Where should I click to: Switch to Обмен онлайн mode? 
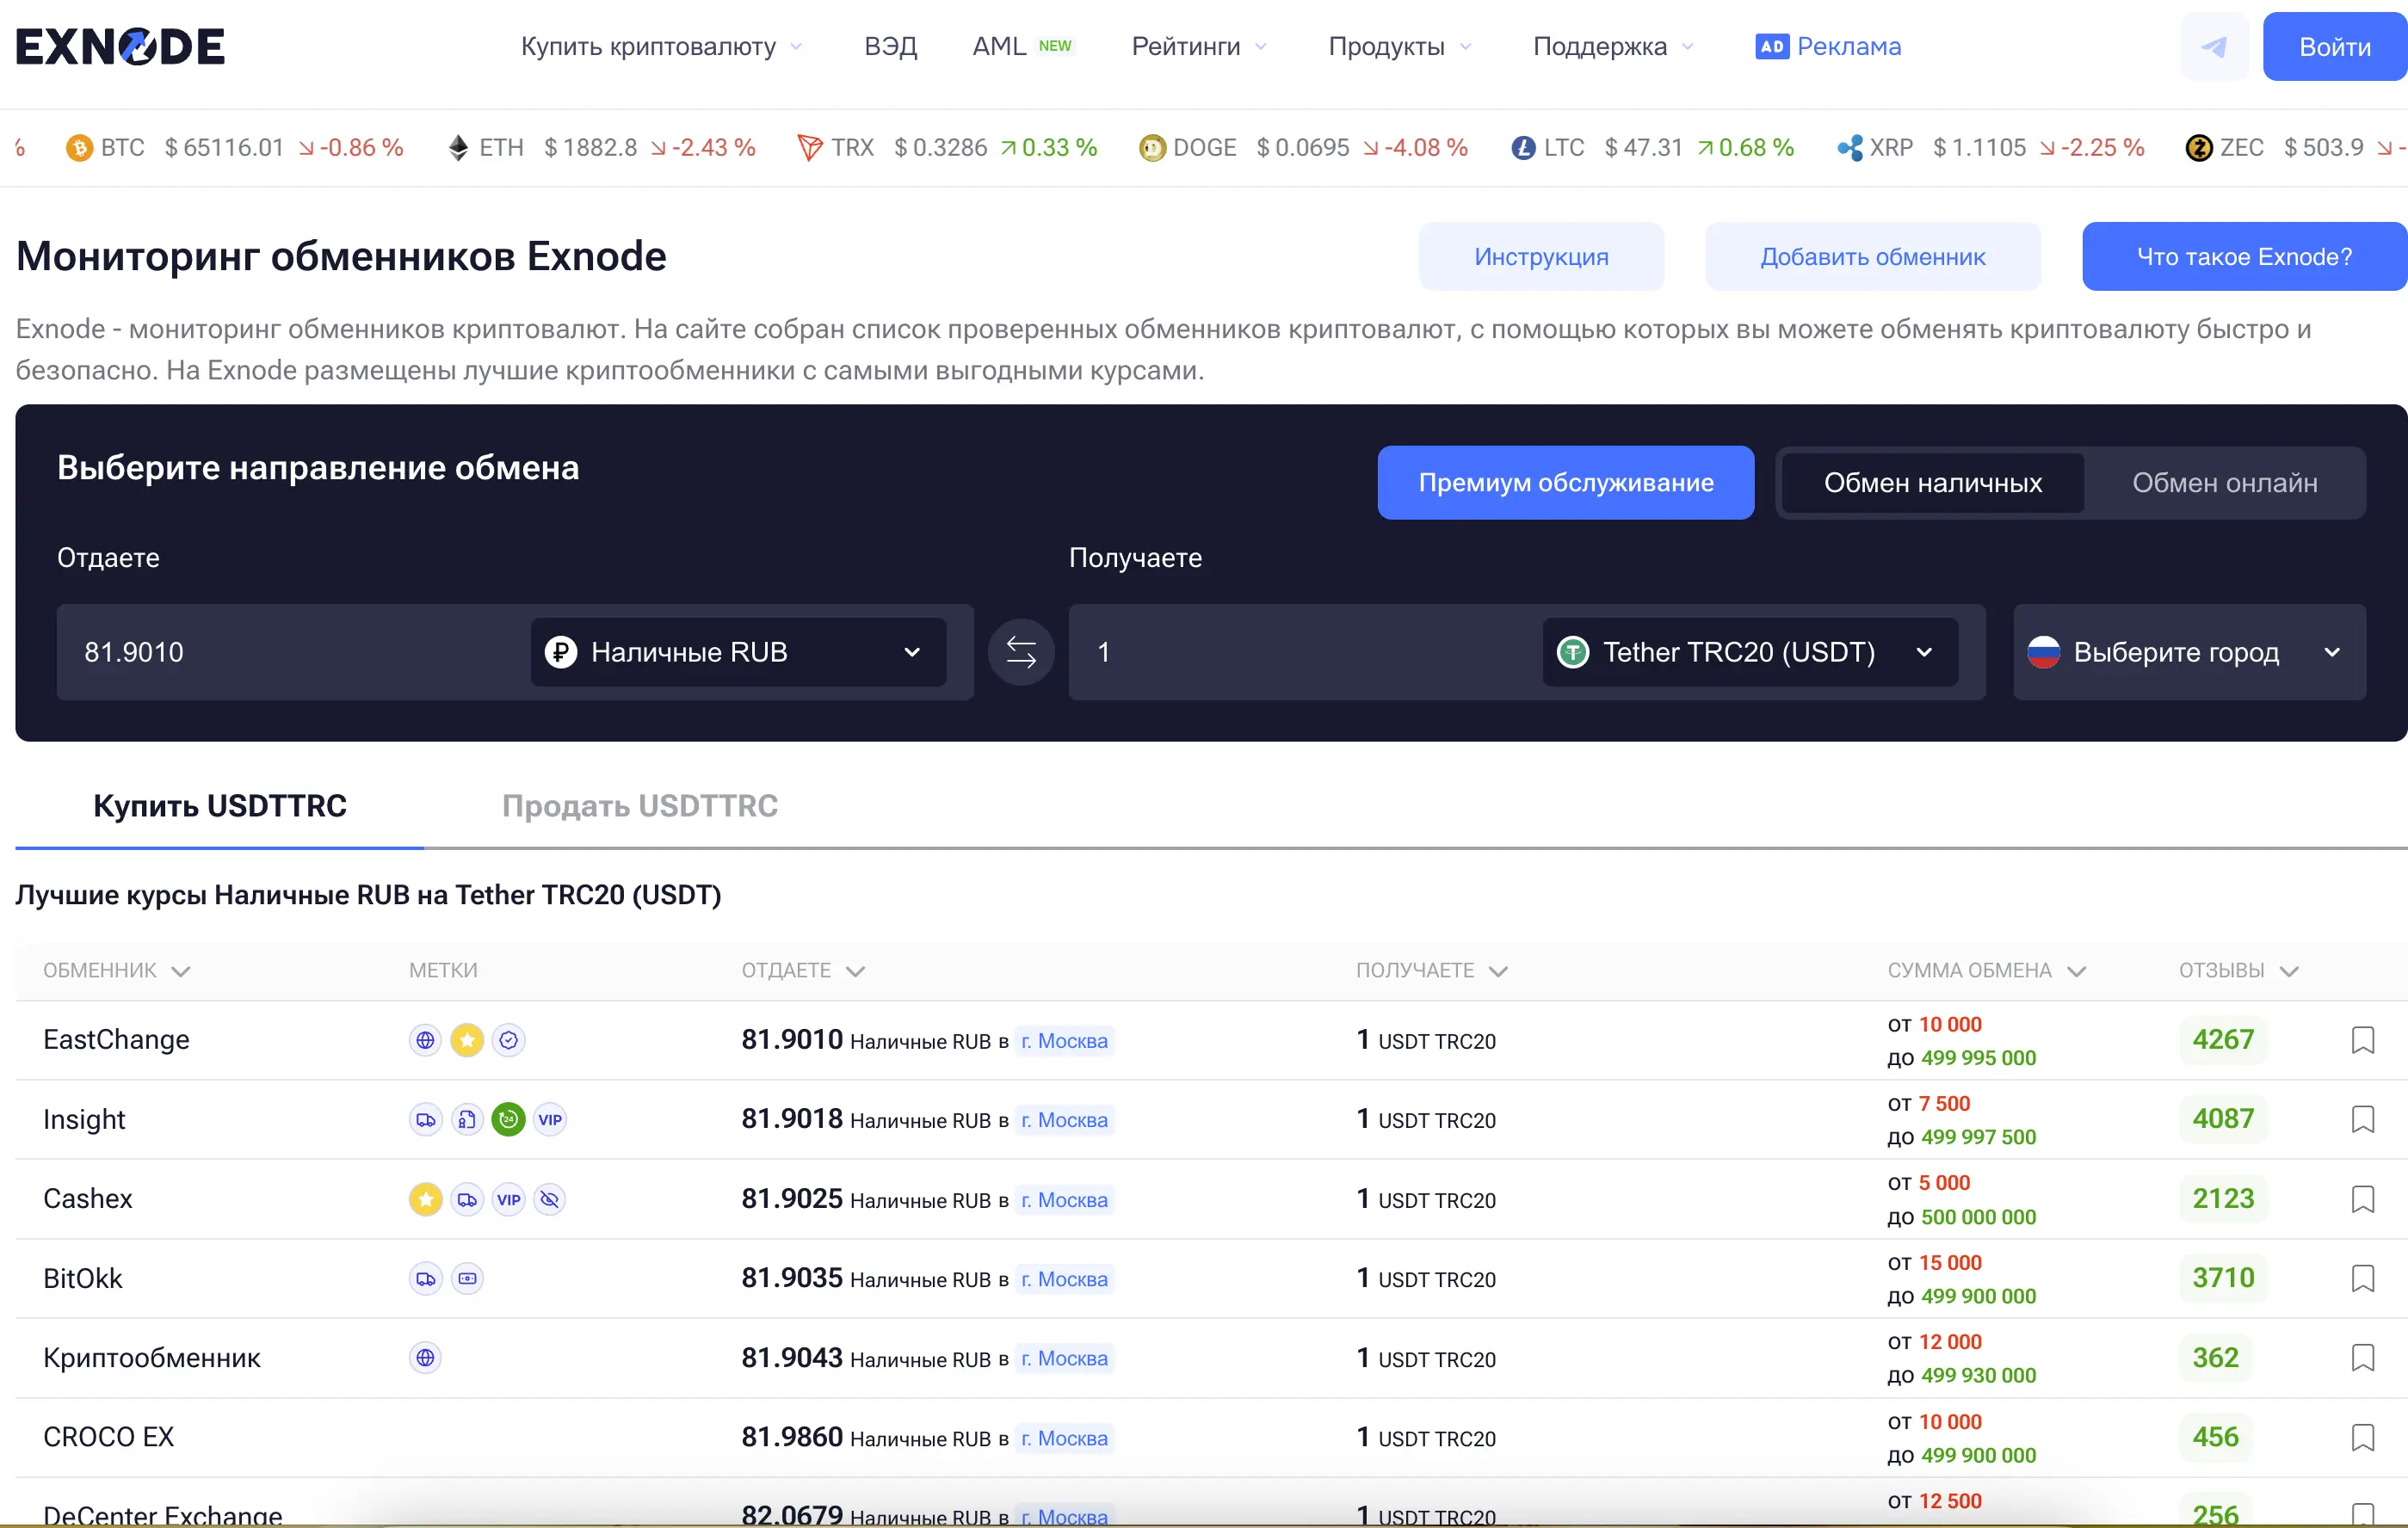(x=2224, y=483)
